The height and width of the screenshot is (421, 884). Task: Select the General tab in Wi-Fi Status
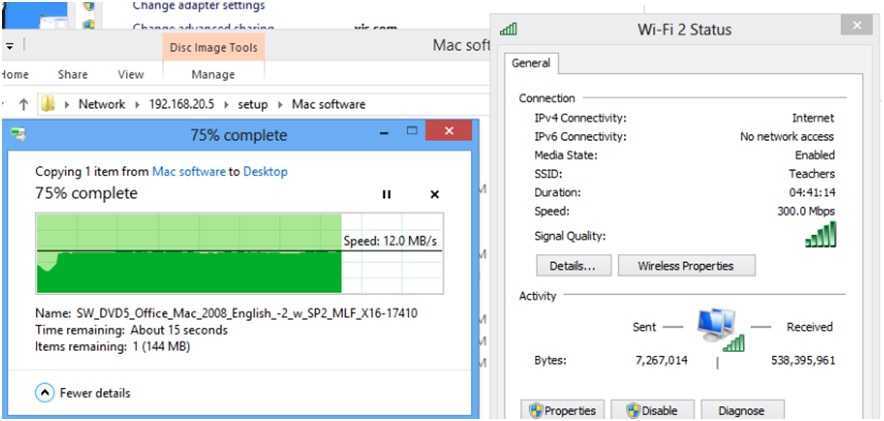pyautogui.click(x=531, y=64)
